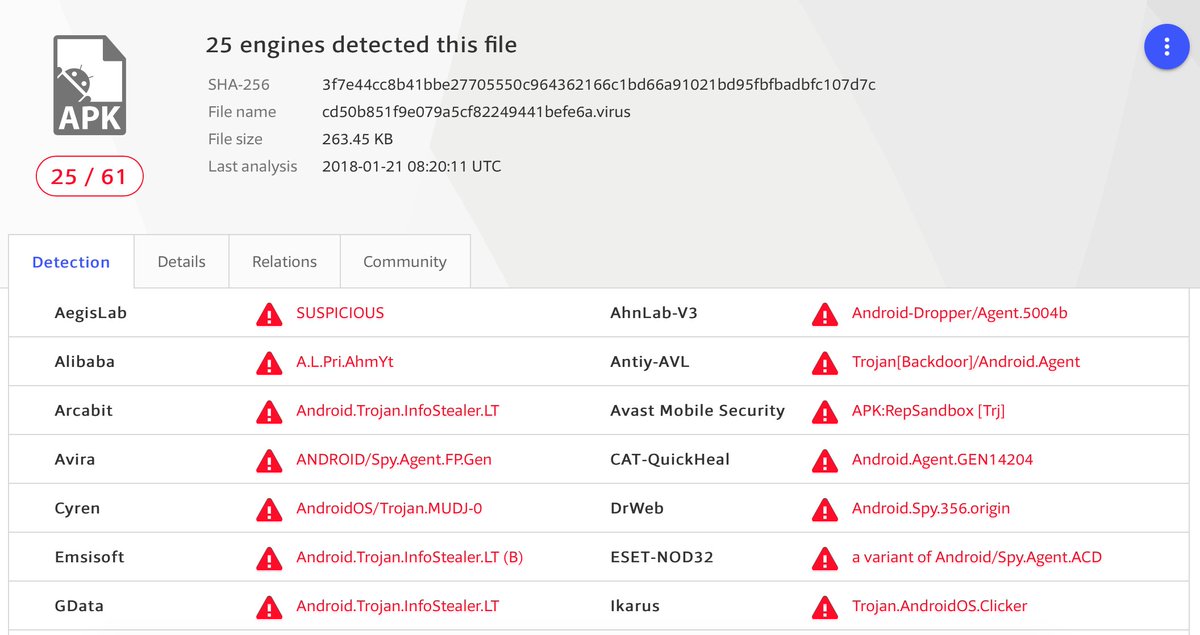Open the Community tab
1200x635 pixels.
pyautogui.click(x=405, y=262)
